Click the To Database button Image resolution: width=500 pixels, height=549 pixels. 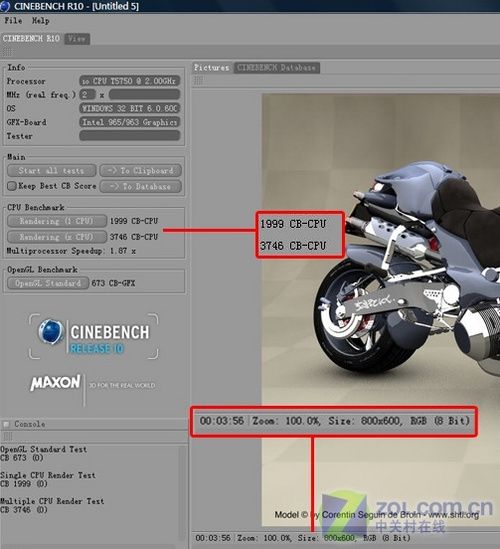pos(141,186)
